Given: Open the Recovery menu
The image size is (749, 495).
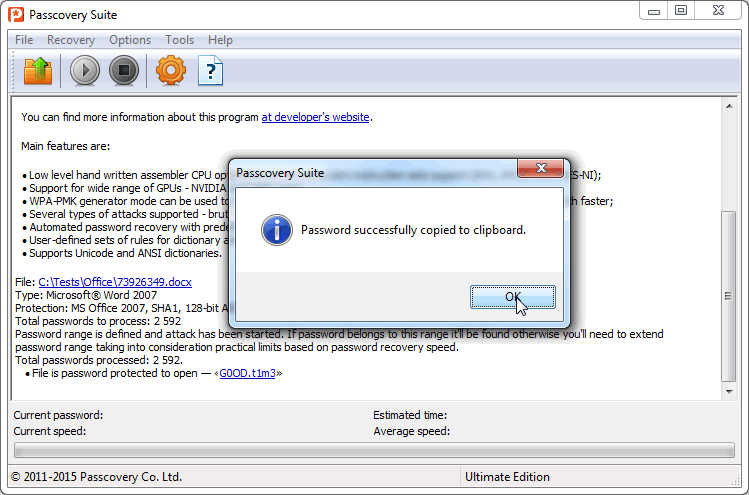Looking at the screenshot, I should (71, 40).
